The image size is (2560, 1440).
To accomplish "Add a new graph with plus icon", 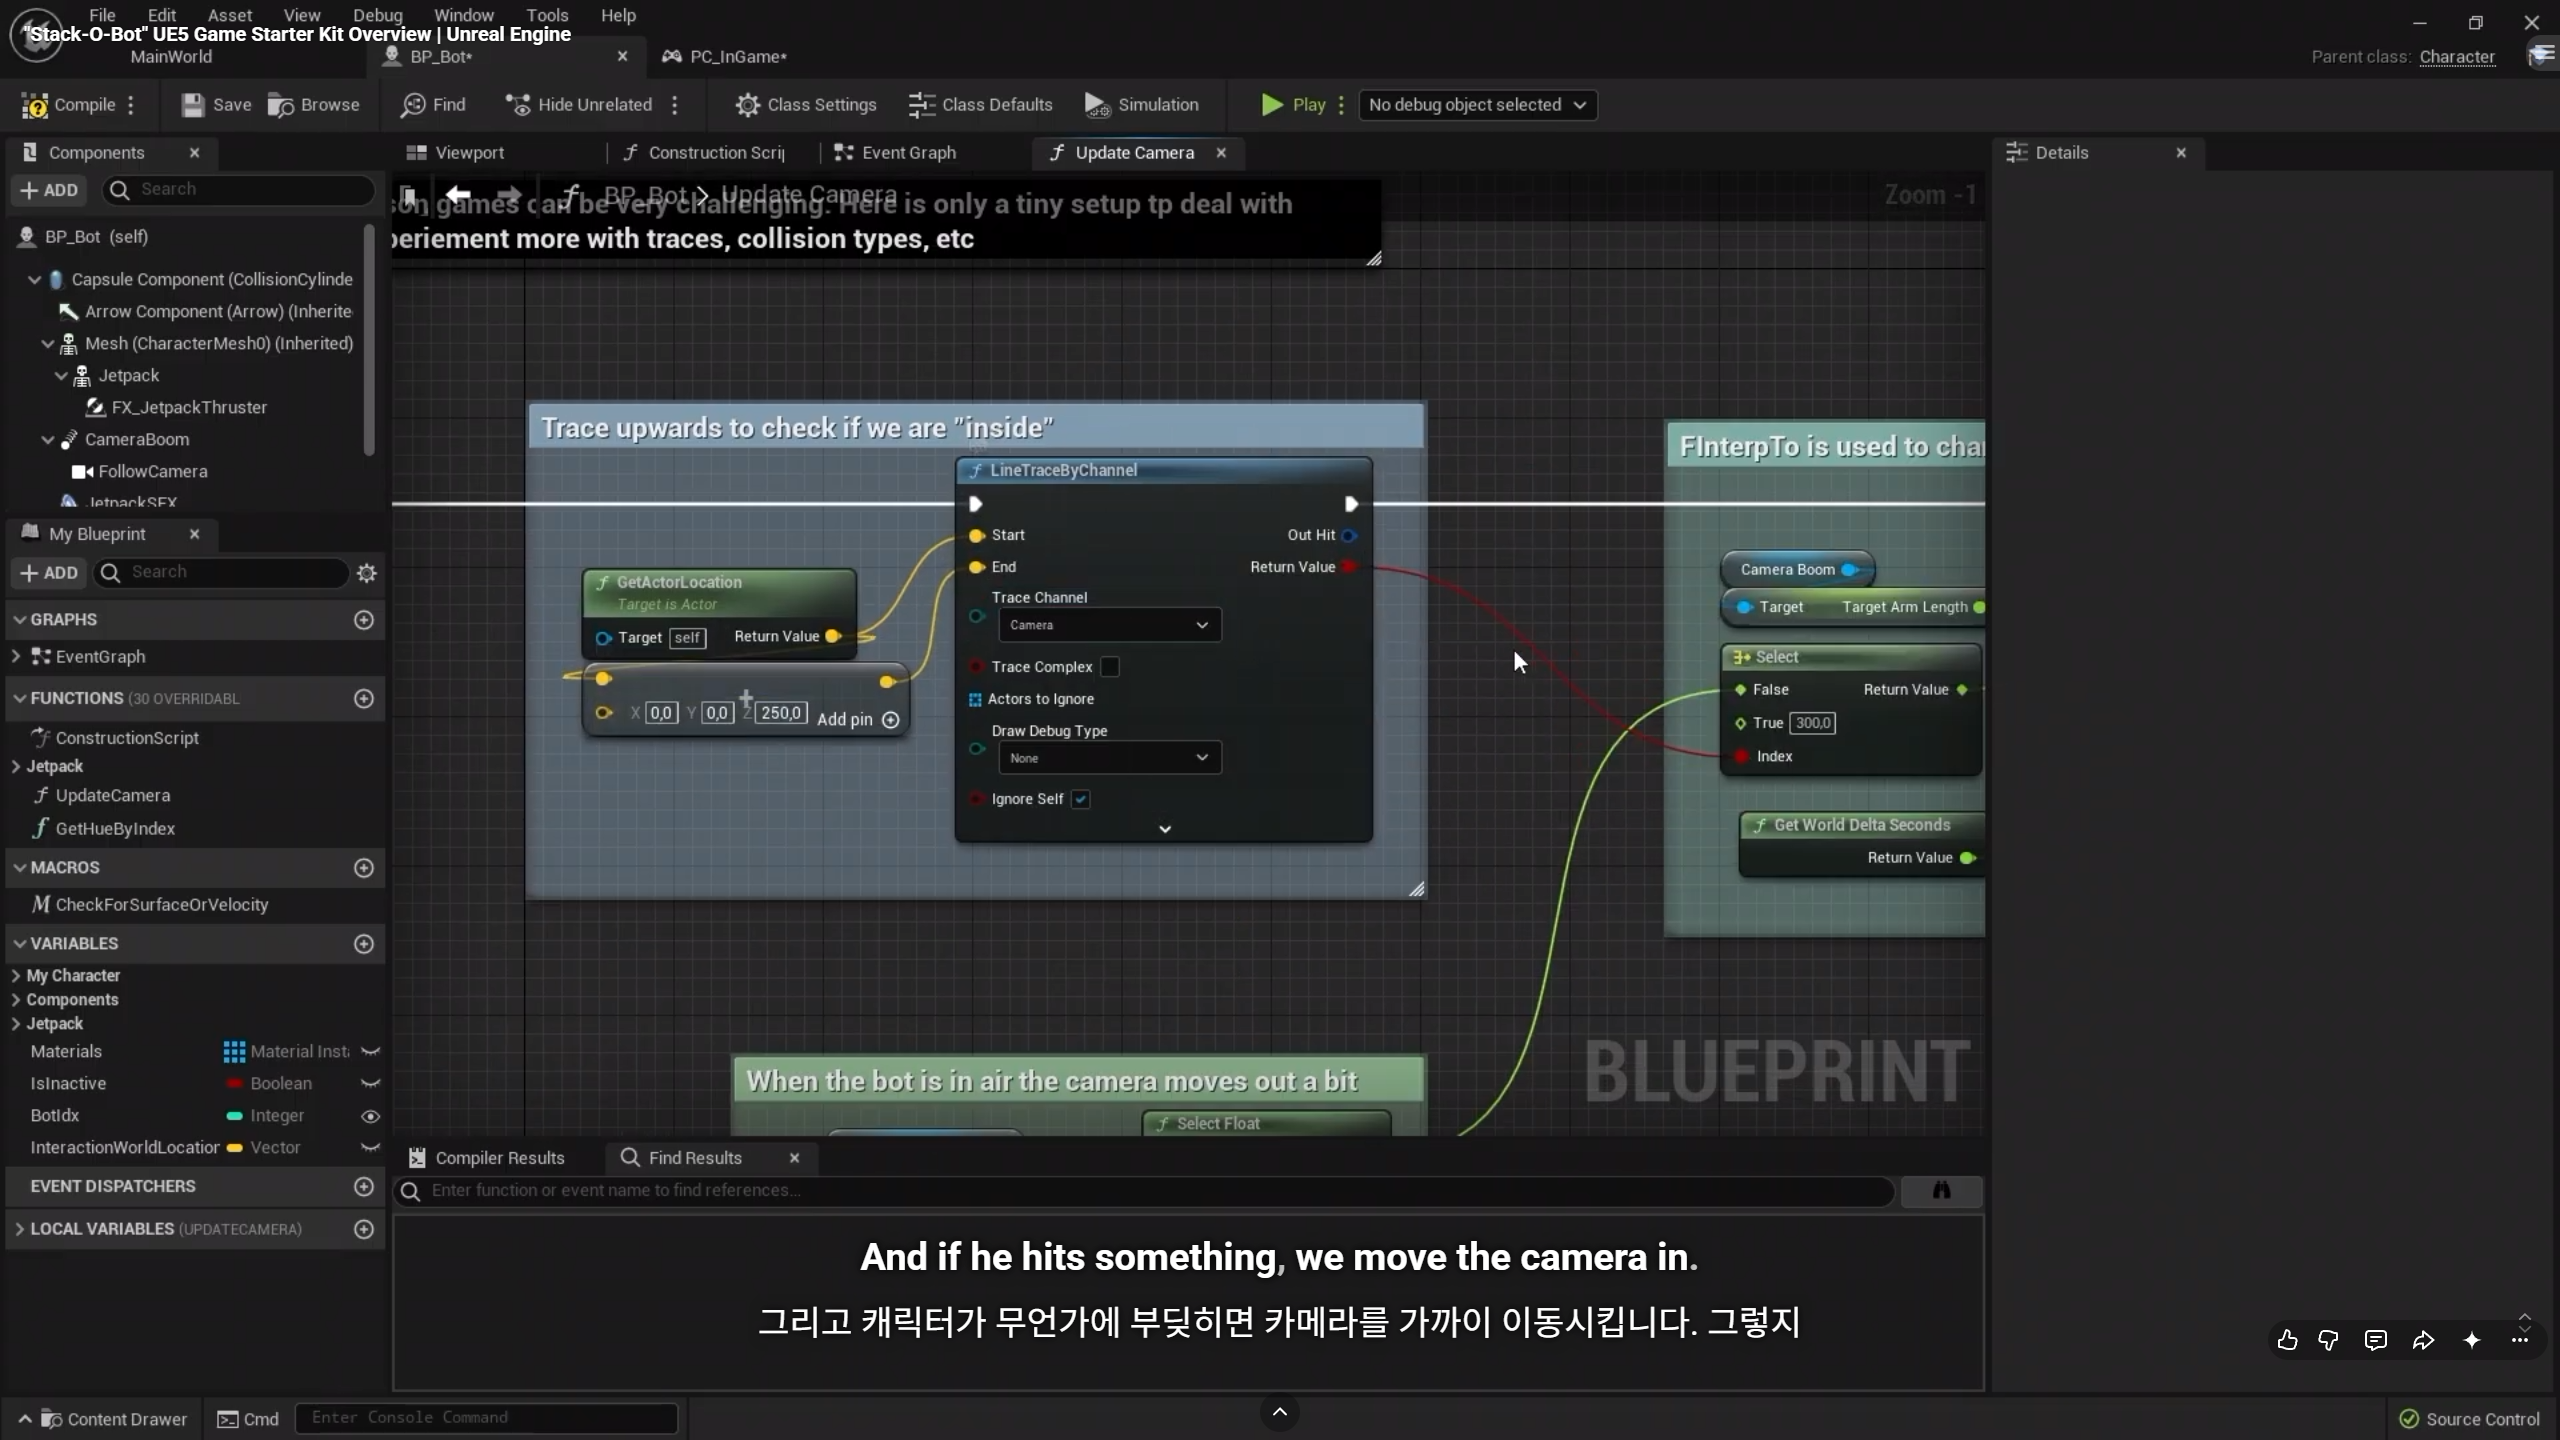I will 364,620.
